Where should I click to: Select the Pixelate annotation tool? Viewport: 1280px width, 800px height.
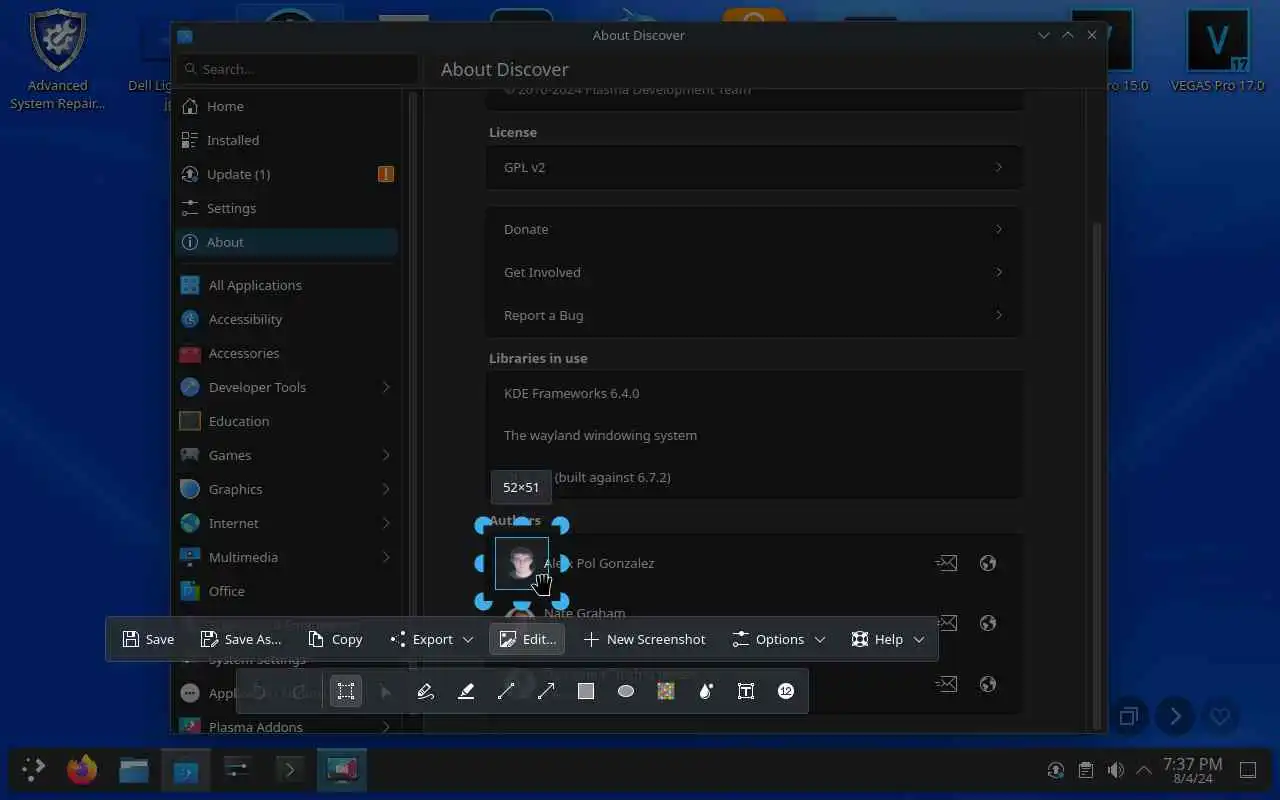[x=666, y=691]
